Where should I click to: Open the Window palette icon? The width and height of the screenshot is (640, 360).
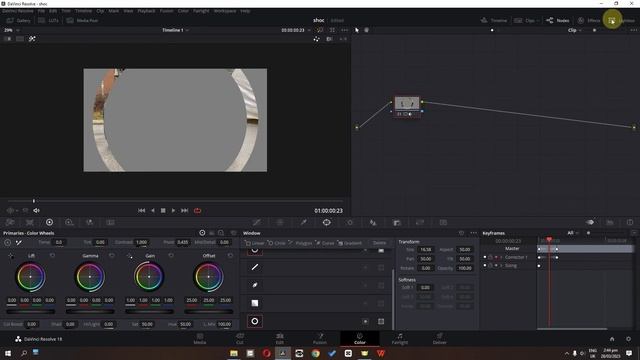(x=327, y=222)
